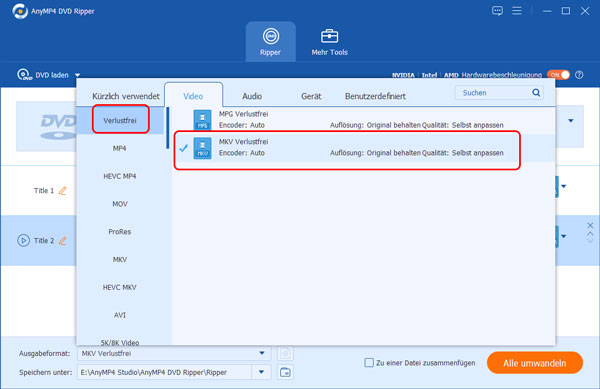Screen dimensions: 600x389
Task: Click the Alle umwandeln button
Action: pyautogui.click(x=535, y=363)
